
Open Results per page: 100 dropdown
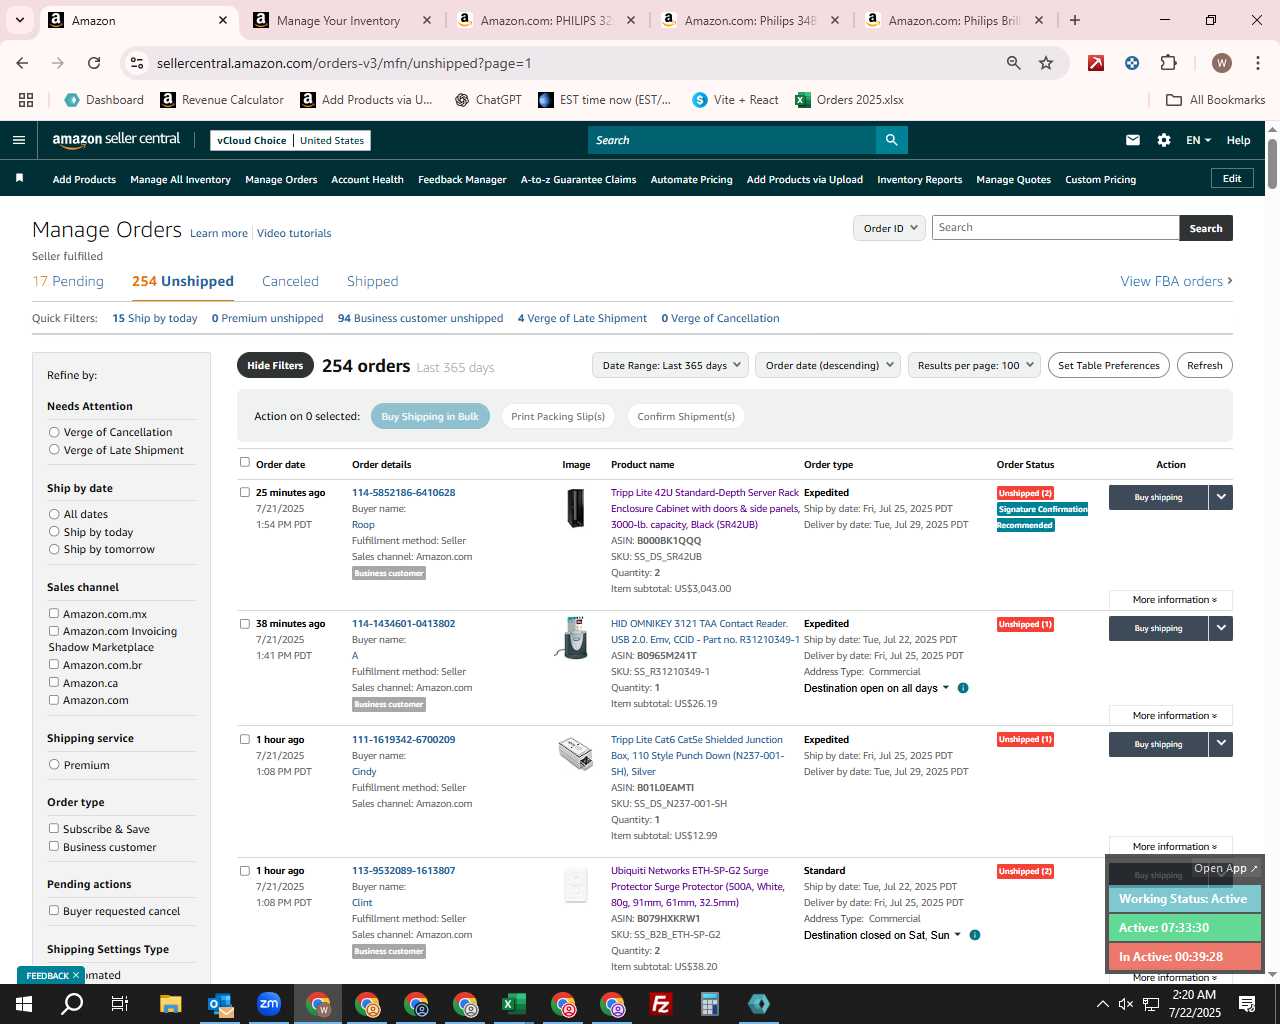point(974,365)
